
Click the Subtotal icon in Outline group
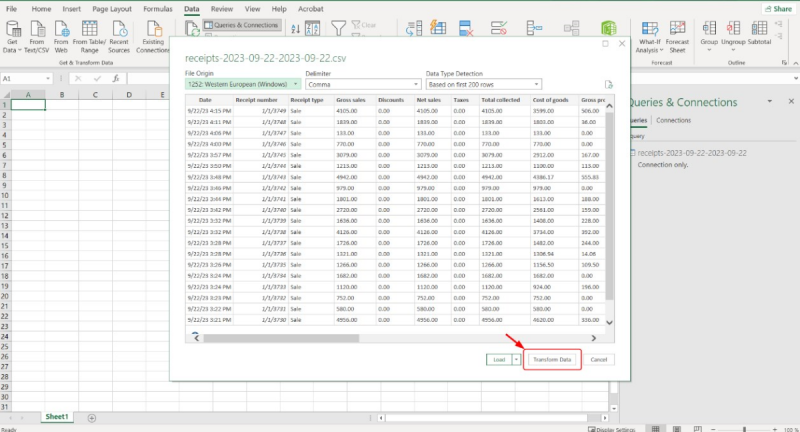coord(759,30)
